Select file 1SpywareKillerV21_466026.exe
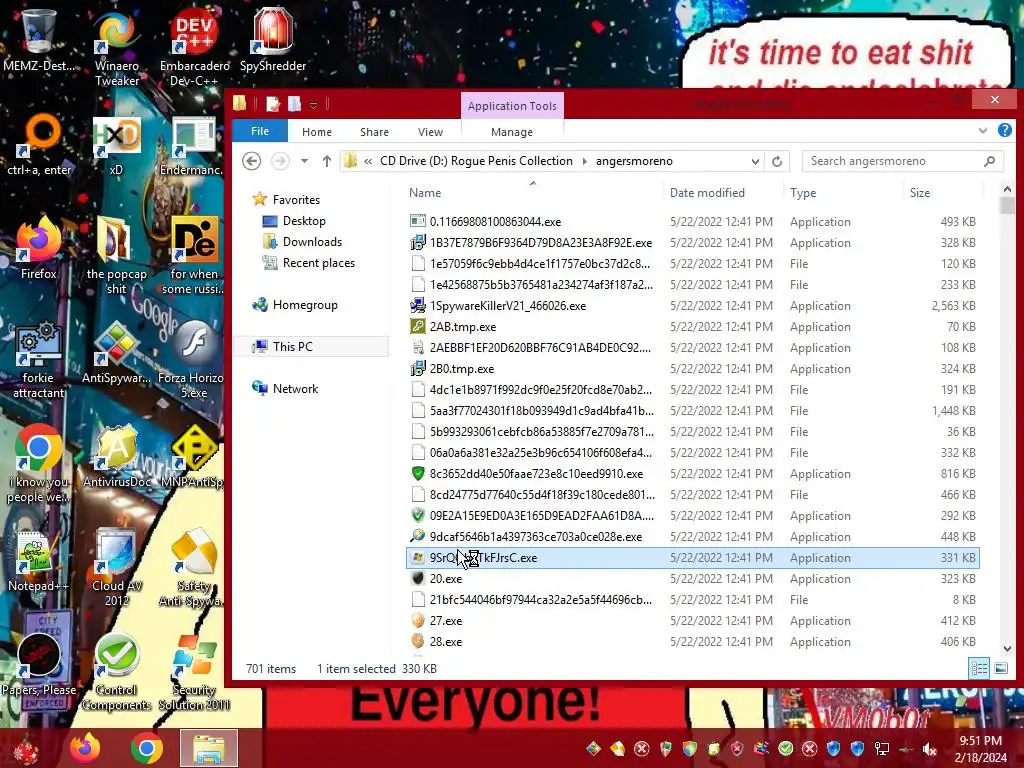Viewport: 1024px width, 768px height. click(692, 306)
